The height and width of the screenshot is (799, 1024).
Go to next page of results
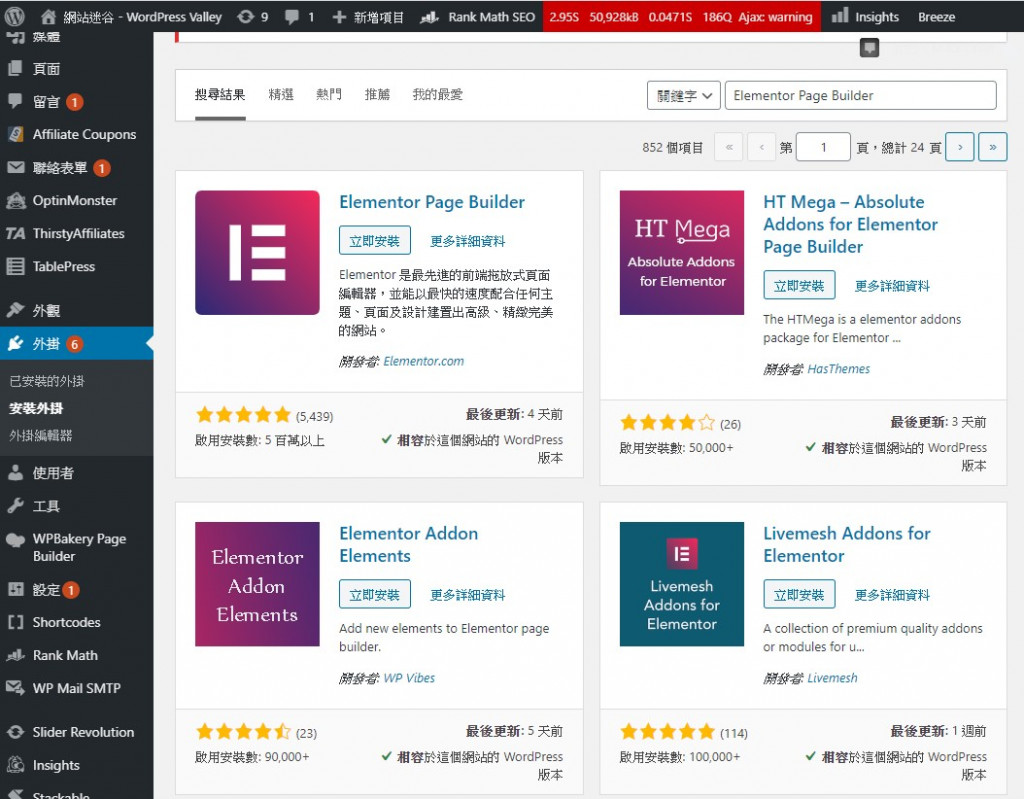tap(960, 147)
